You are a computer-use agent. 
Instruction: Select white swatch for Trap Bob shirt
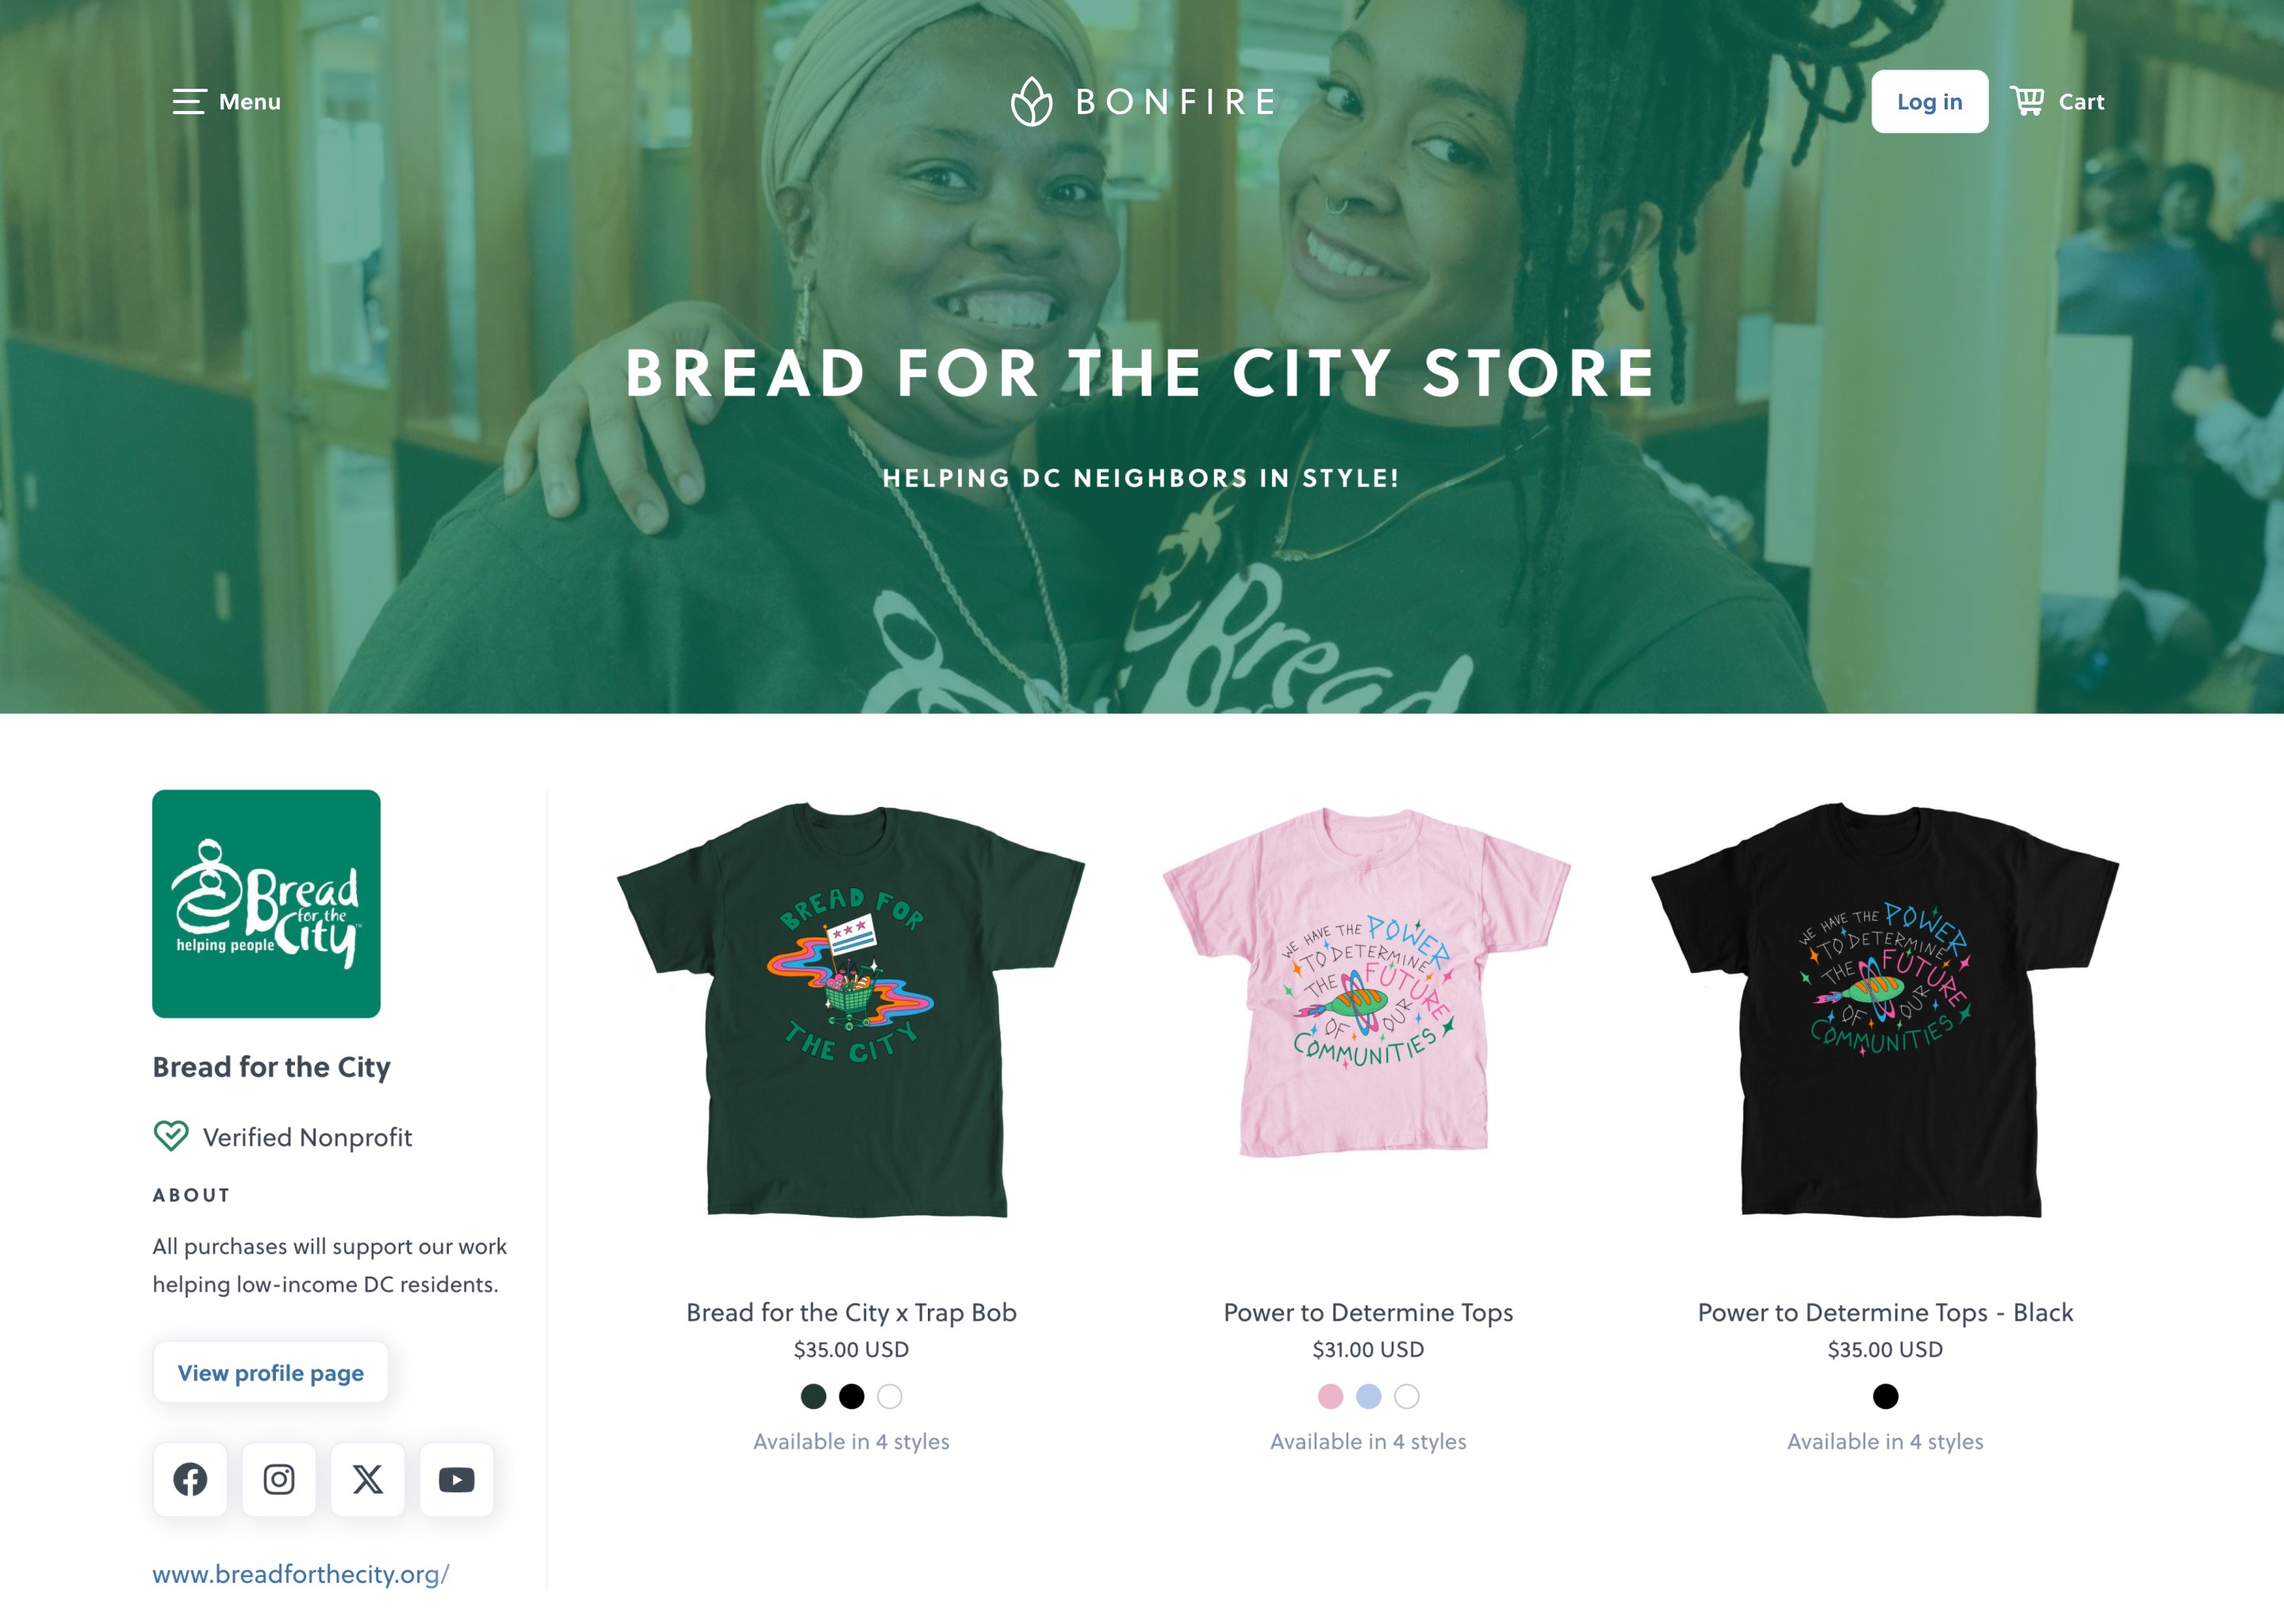pos(889,1396)
